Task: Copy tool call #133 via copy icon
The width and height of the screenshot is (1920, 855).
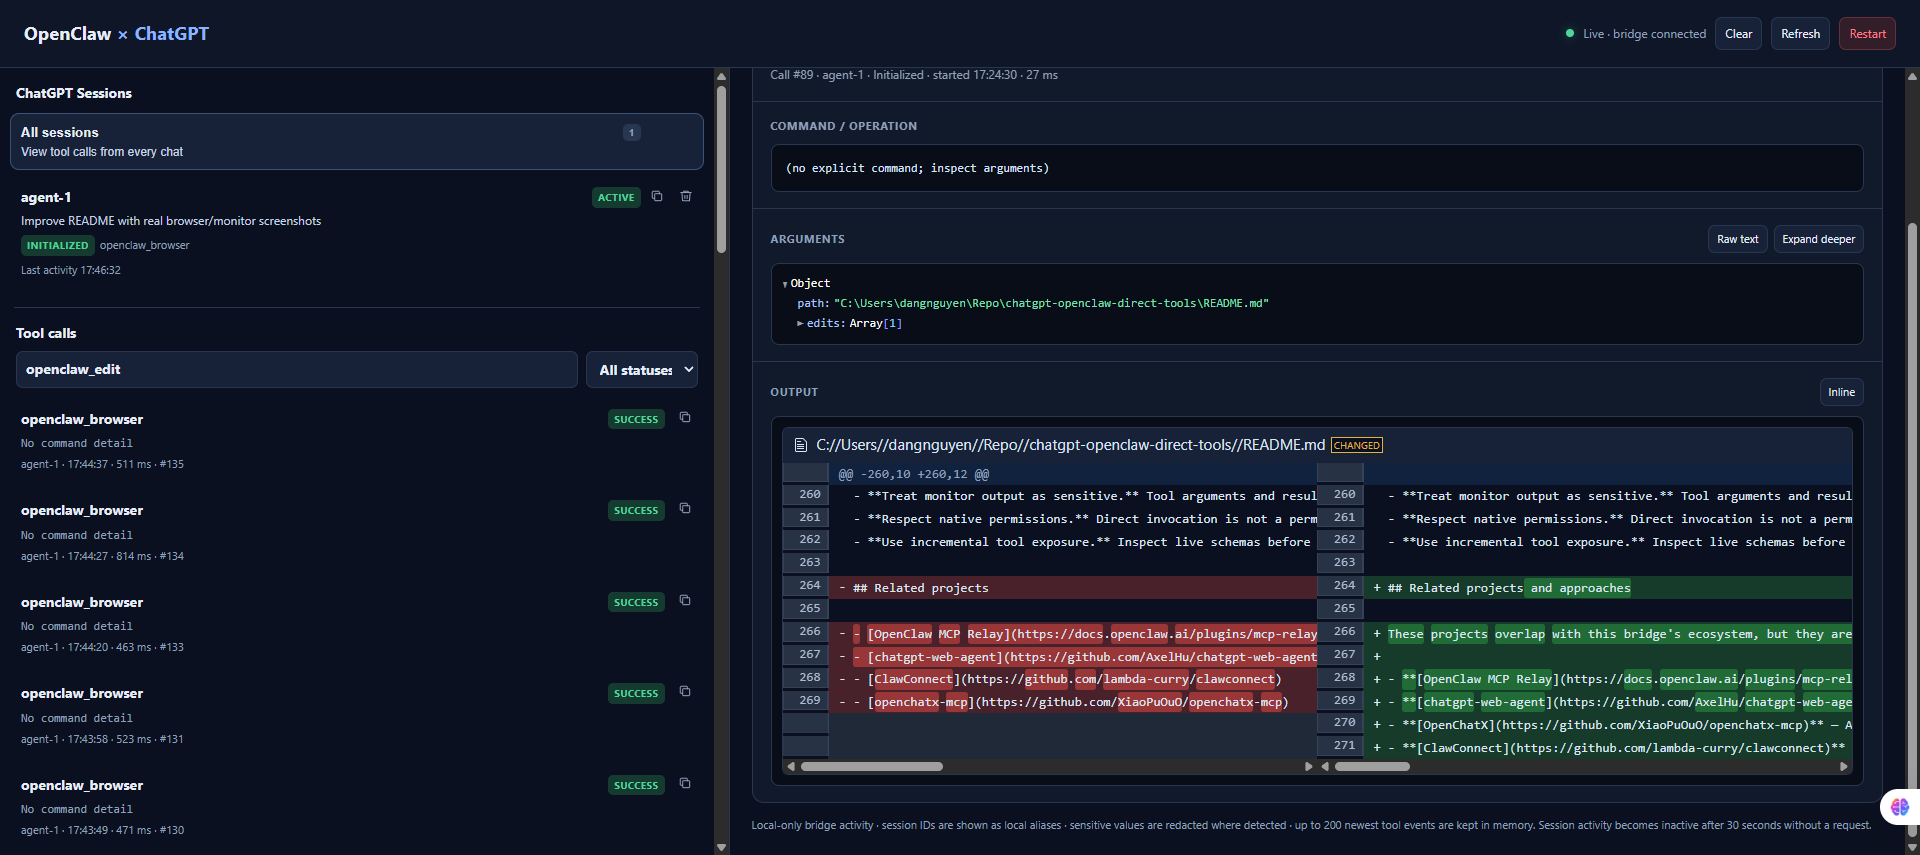Action: (685, 600)
